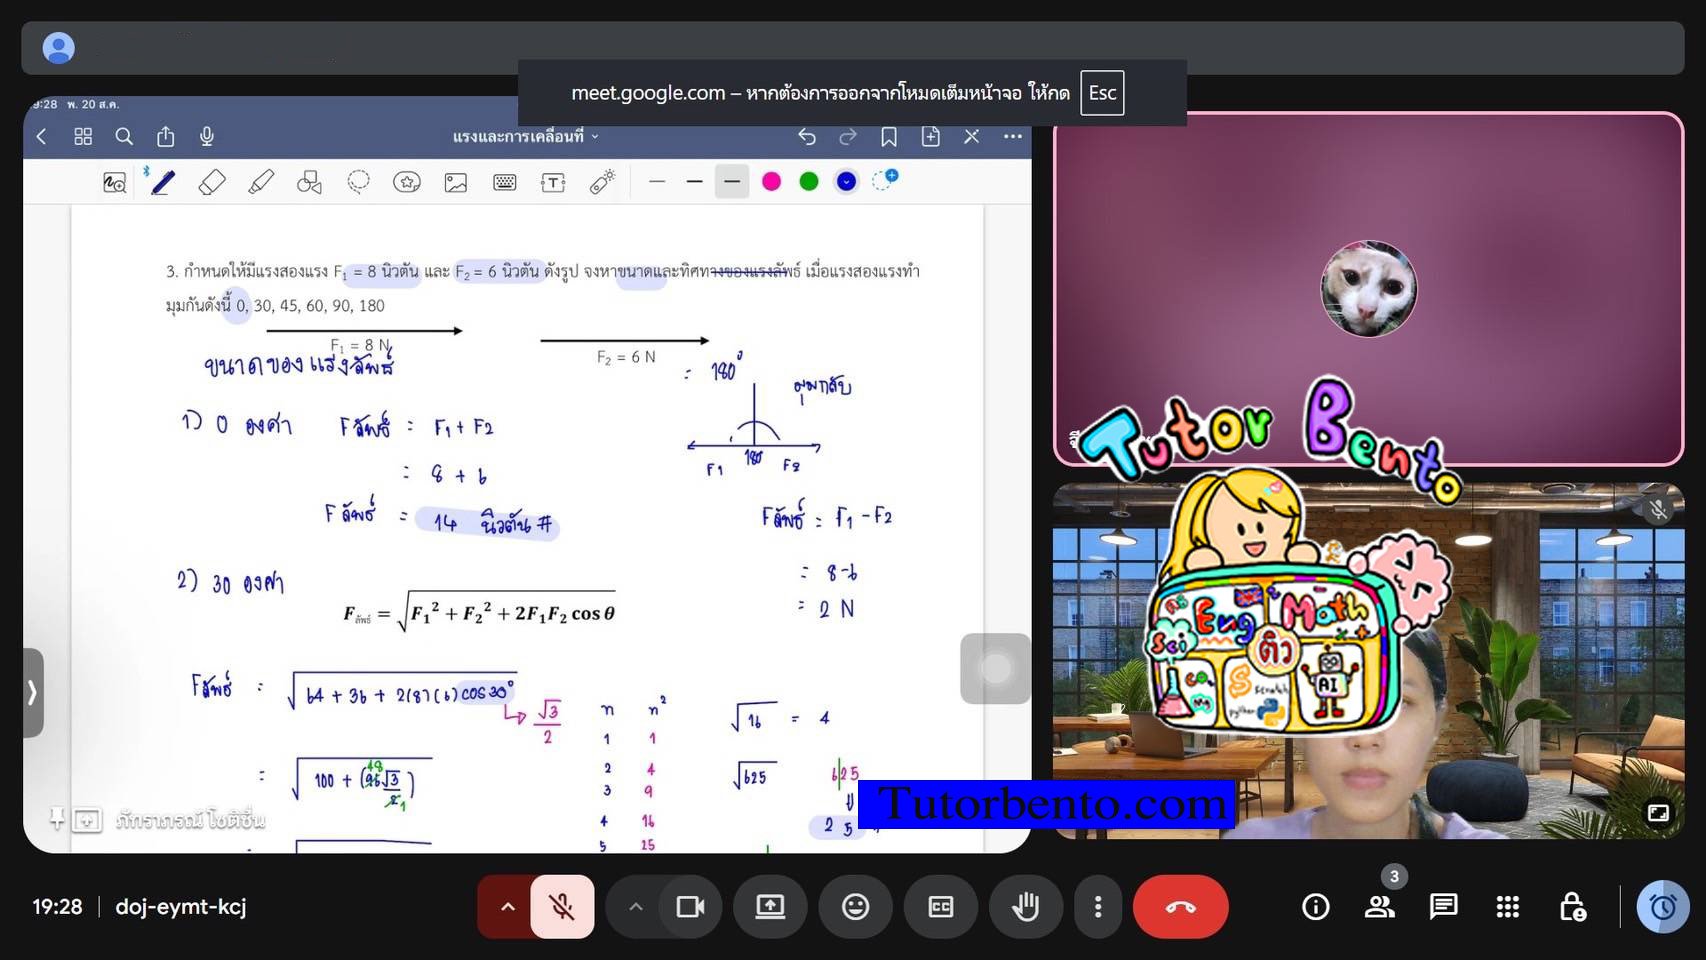Click the cat avatar participant tile

(1368, 289)
